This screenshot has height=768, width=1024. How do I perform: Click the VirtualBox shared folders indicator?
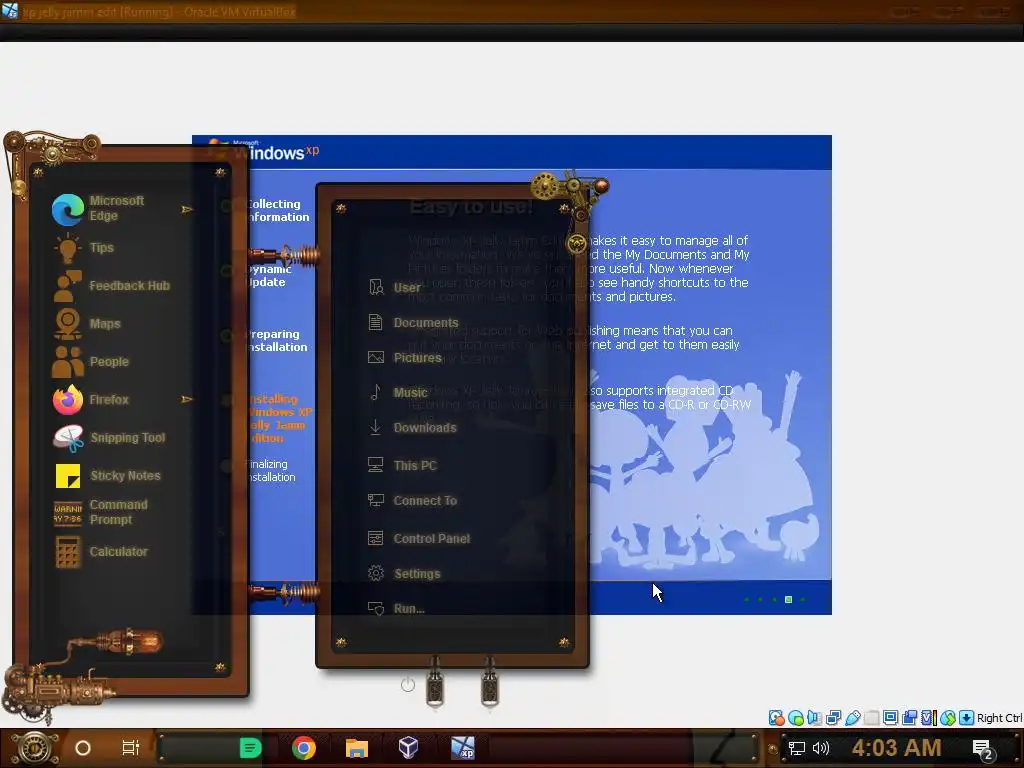pos(871,718)
